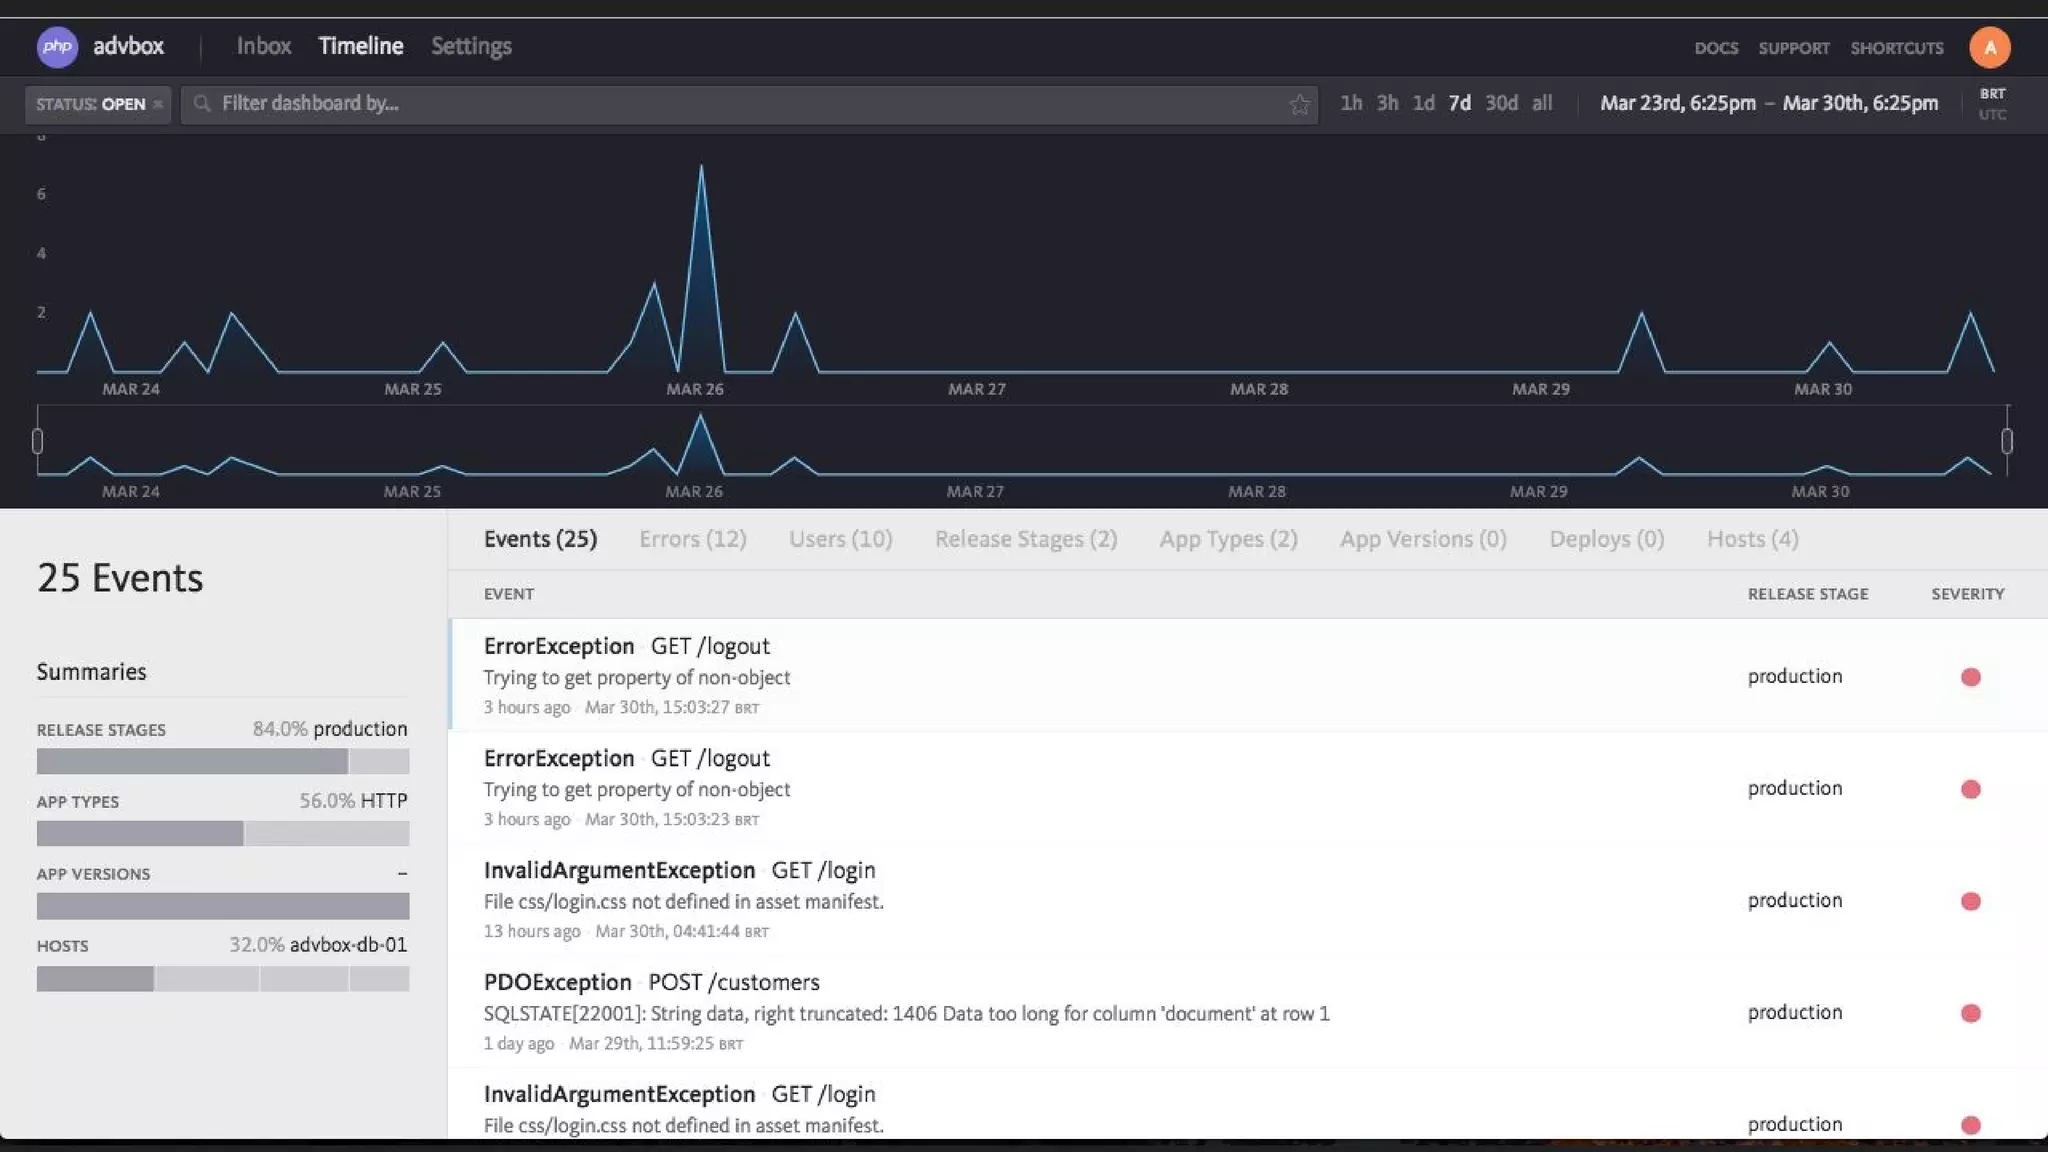This screenshot has width=2048, height=1152.
Task: Click the Release Stages summary bar
Action: (x=223, y=761)
